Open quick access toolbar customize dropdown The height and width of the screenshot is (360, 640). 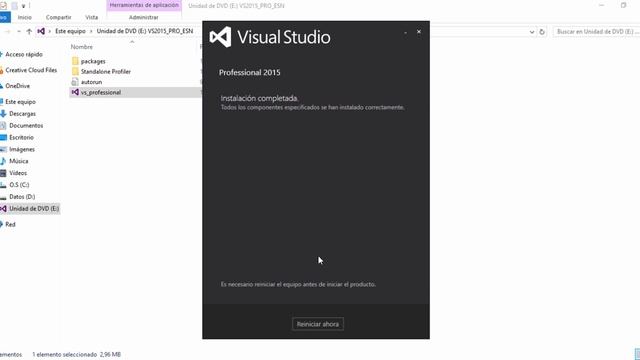pyautogui.click(x=23, y=6)
